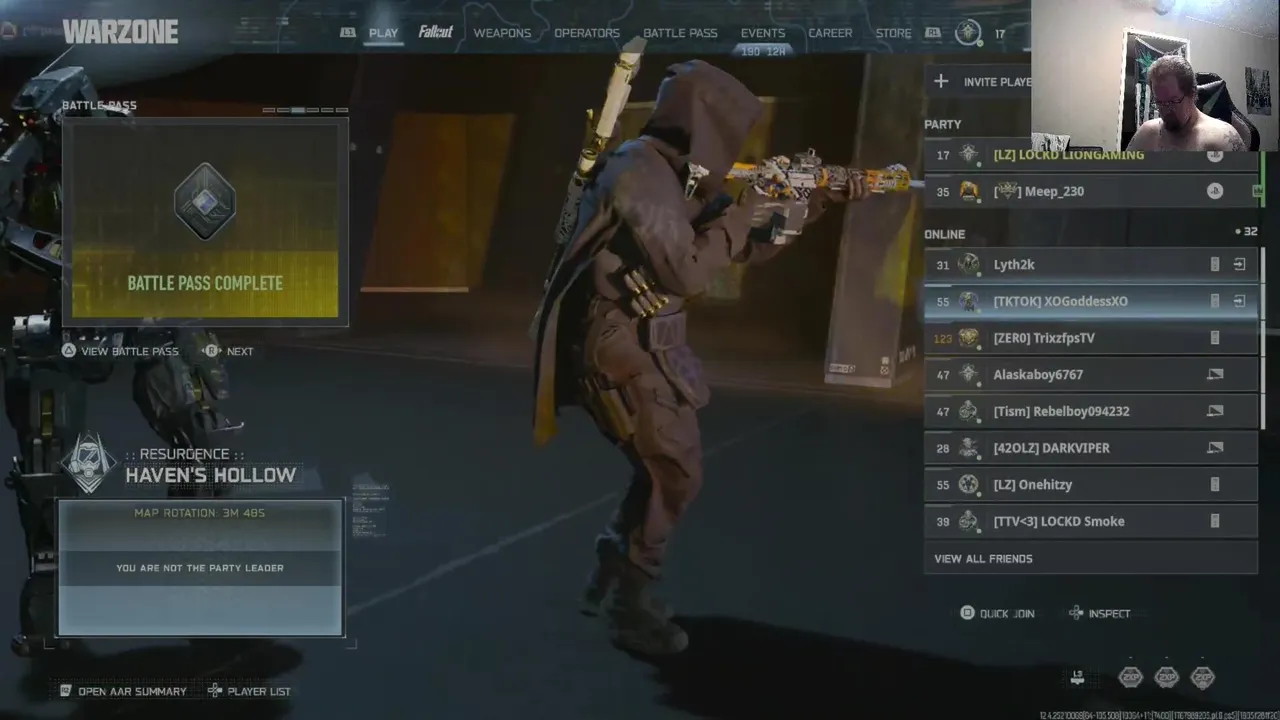Click party leader crown icon beside Meep_230

click(1257, 190)
